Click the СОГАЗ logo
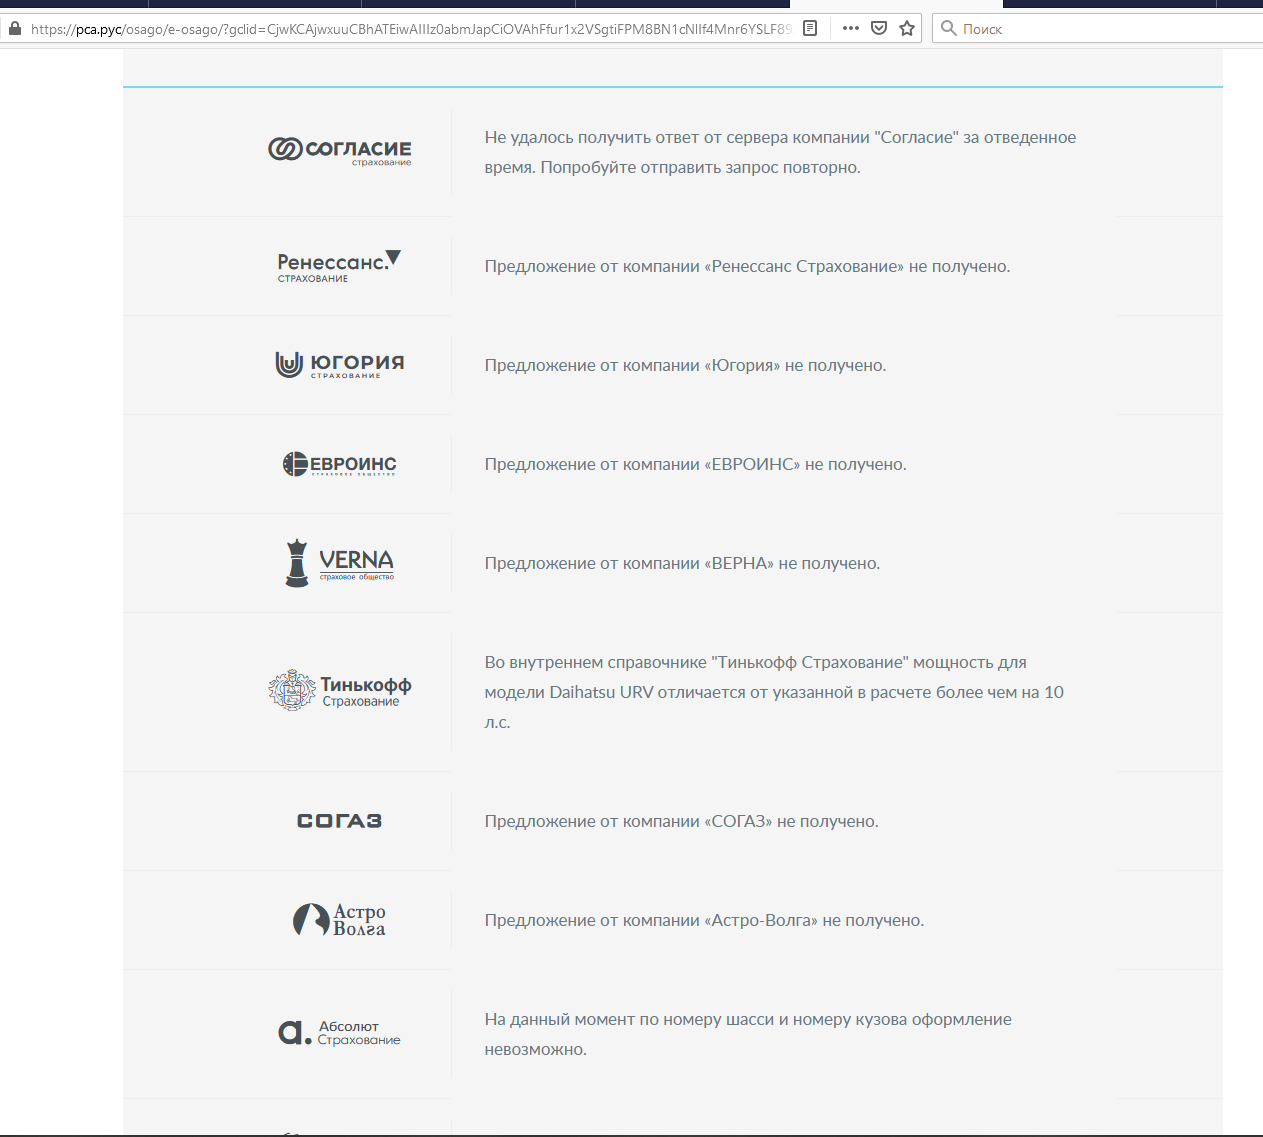Image resolution: width=1263 pixels, height=1137 pixels. tap(340, 821)
